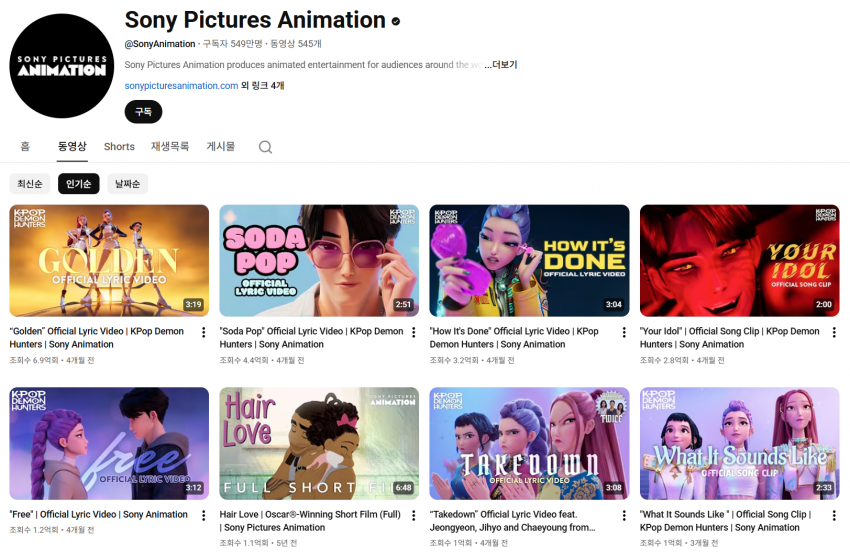Open more options for the Soda Pop video
The height and width of the screenshot is (560, 850).
coord(414,332)
